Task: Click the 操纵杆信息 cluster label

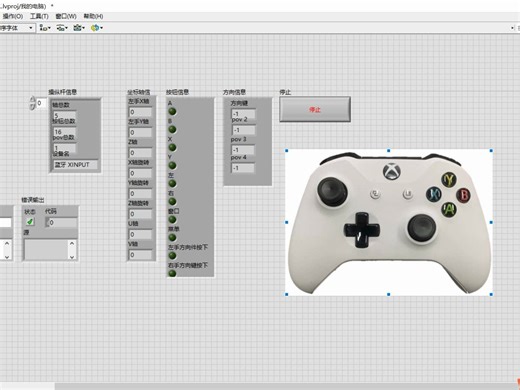Action: coord(63,92)
